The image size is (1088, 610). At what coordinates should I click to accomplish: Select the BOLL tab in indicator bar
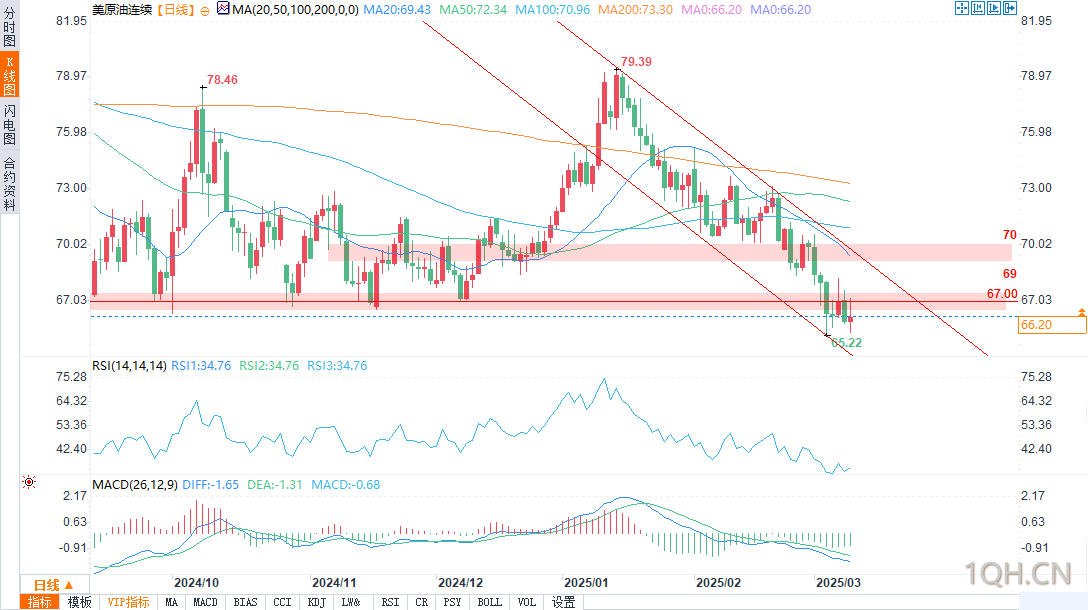[490, 602]
